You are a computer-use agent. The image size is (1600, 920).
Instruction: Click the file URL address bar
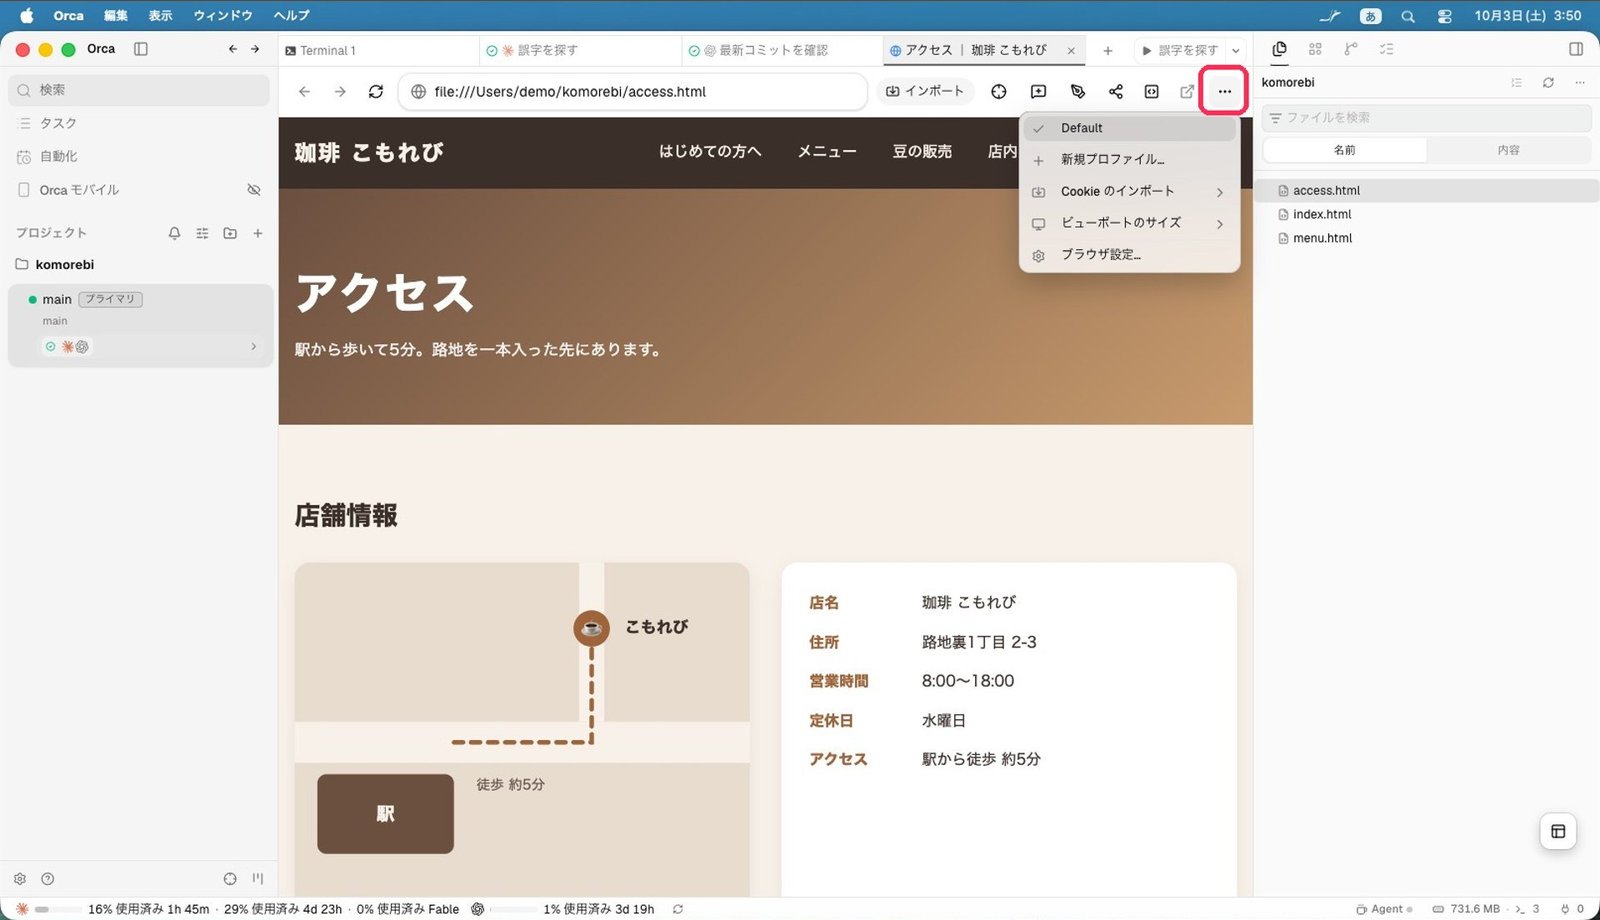click(633, 91)
